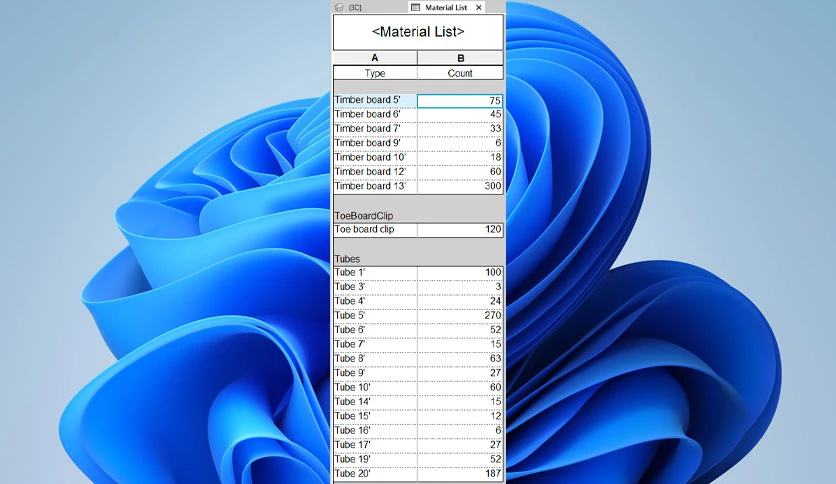Select the Tube 1' cell
This screenshot has height=484, width=836.
click(x=375, y=272)
